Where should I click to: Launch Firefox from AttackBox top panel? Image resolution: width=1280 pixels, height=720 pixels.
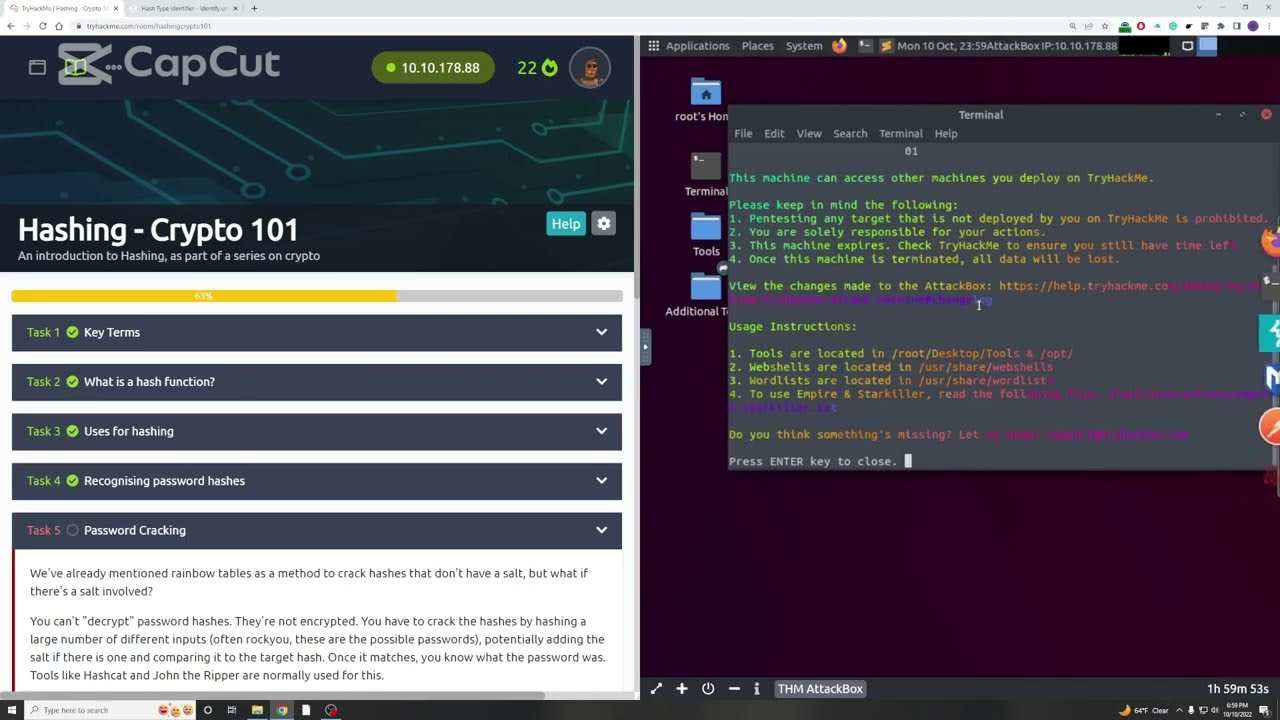click(x=839, y=46)
